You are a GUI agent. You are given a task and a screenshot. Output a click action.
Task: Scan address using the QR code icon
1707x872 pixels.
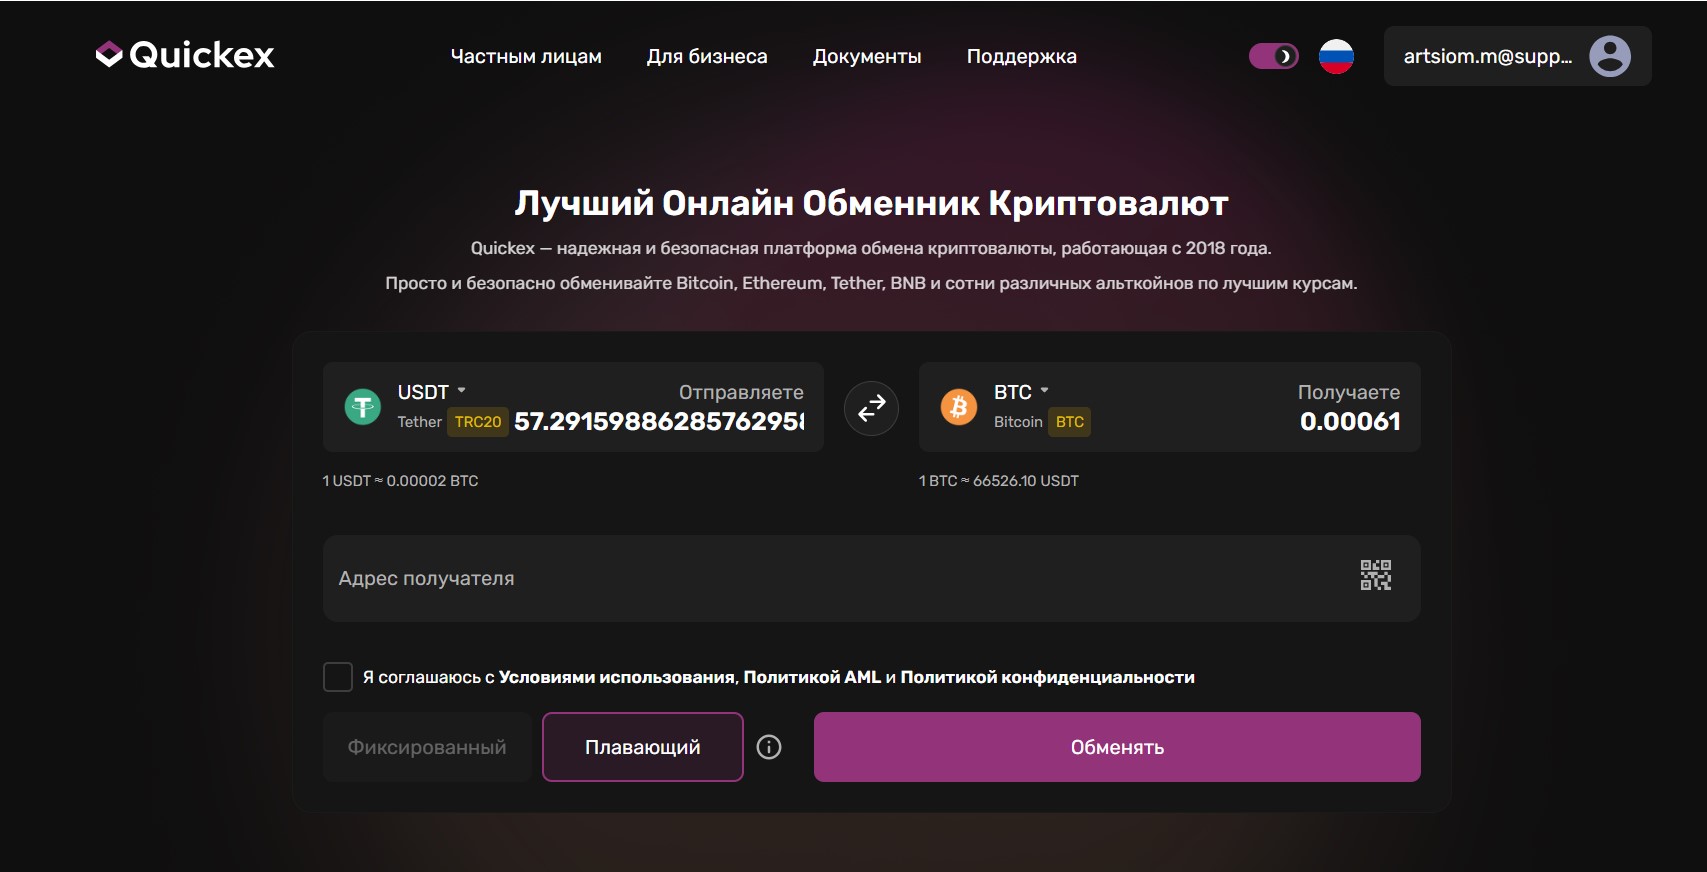point(1375,576)
